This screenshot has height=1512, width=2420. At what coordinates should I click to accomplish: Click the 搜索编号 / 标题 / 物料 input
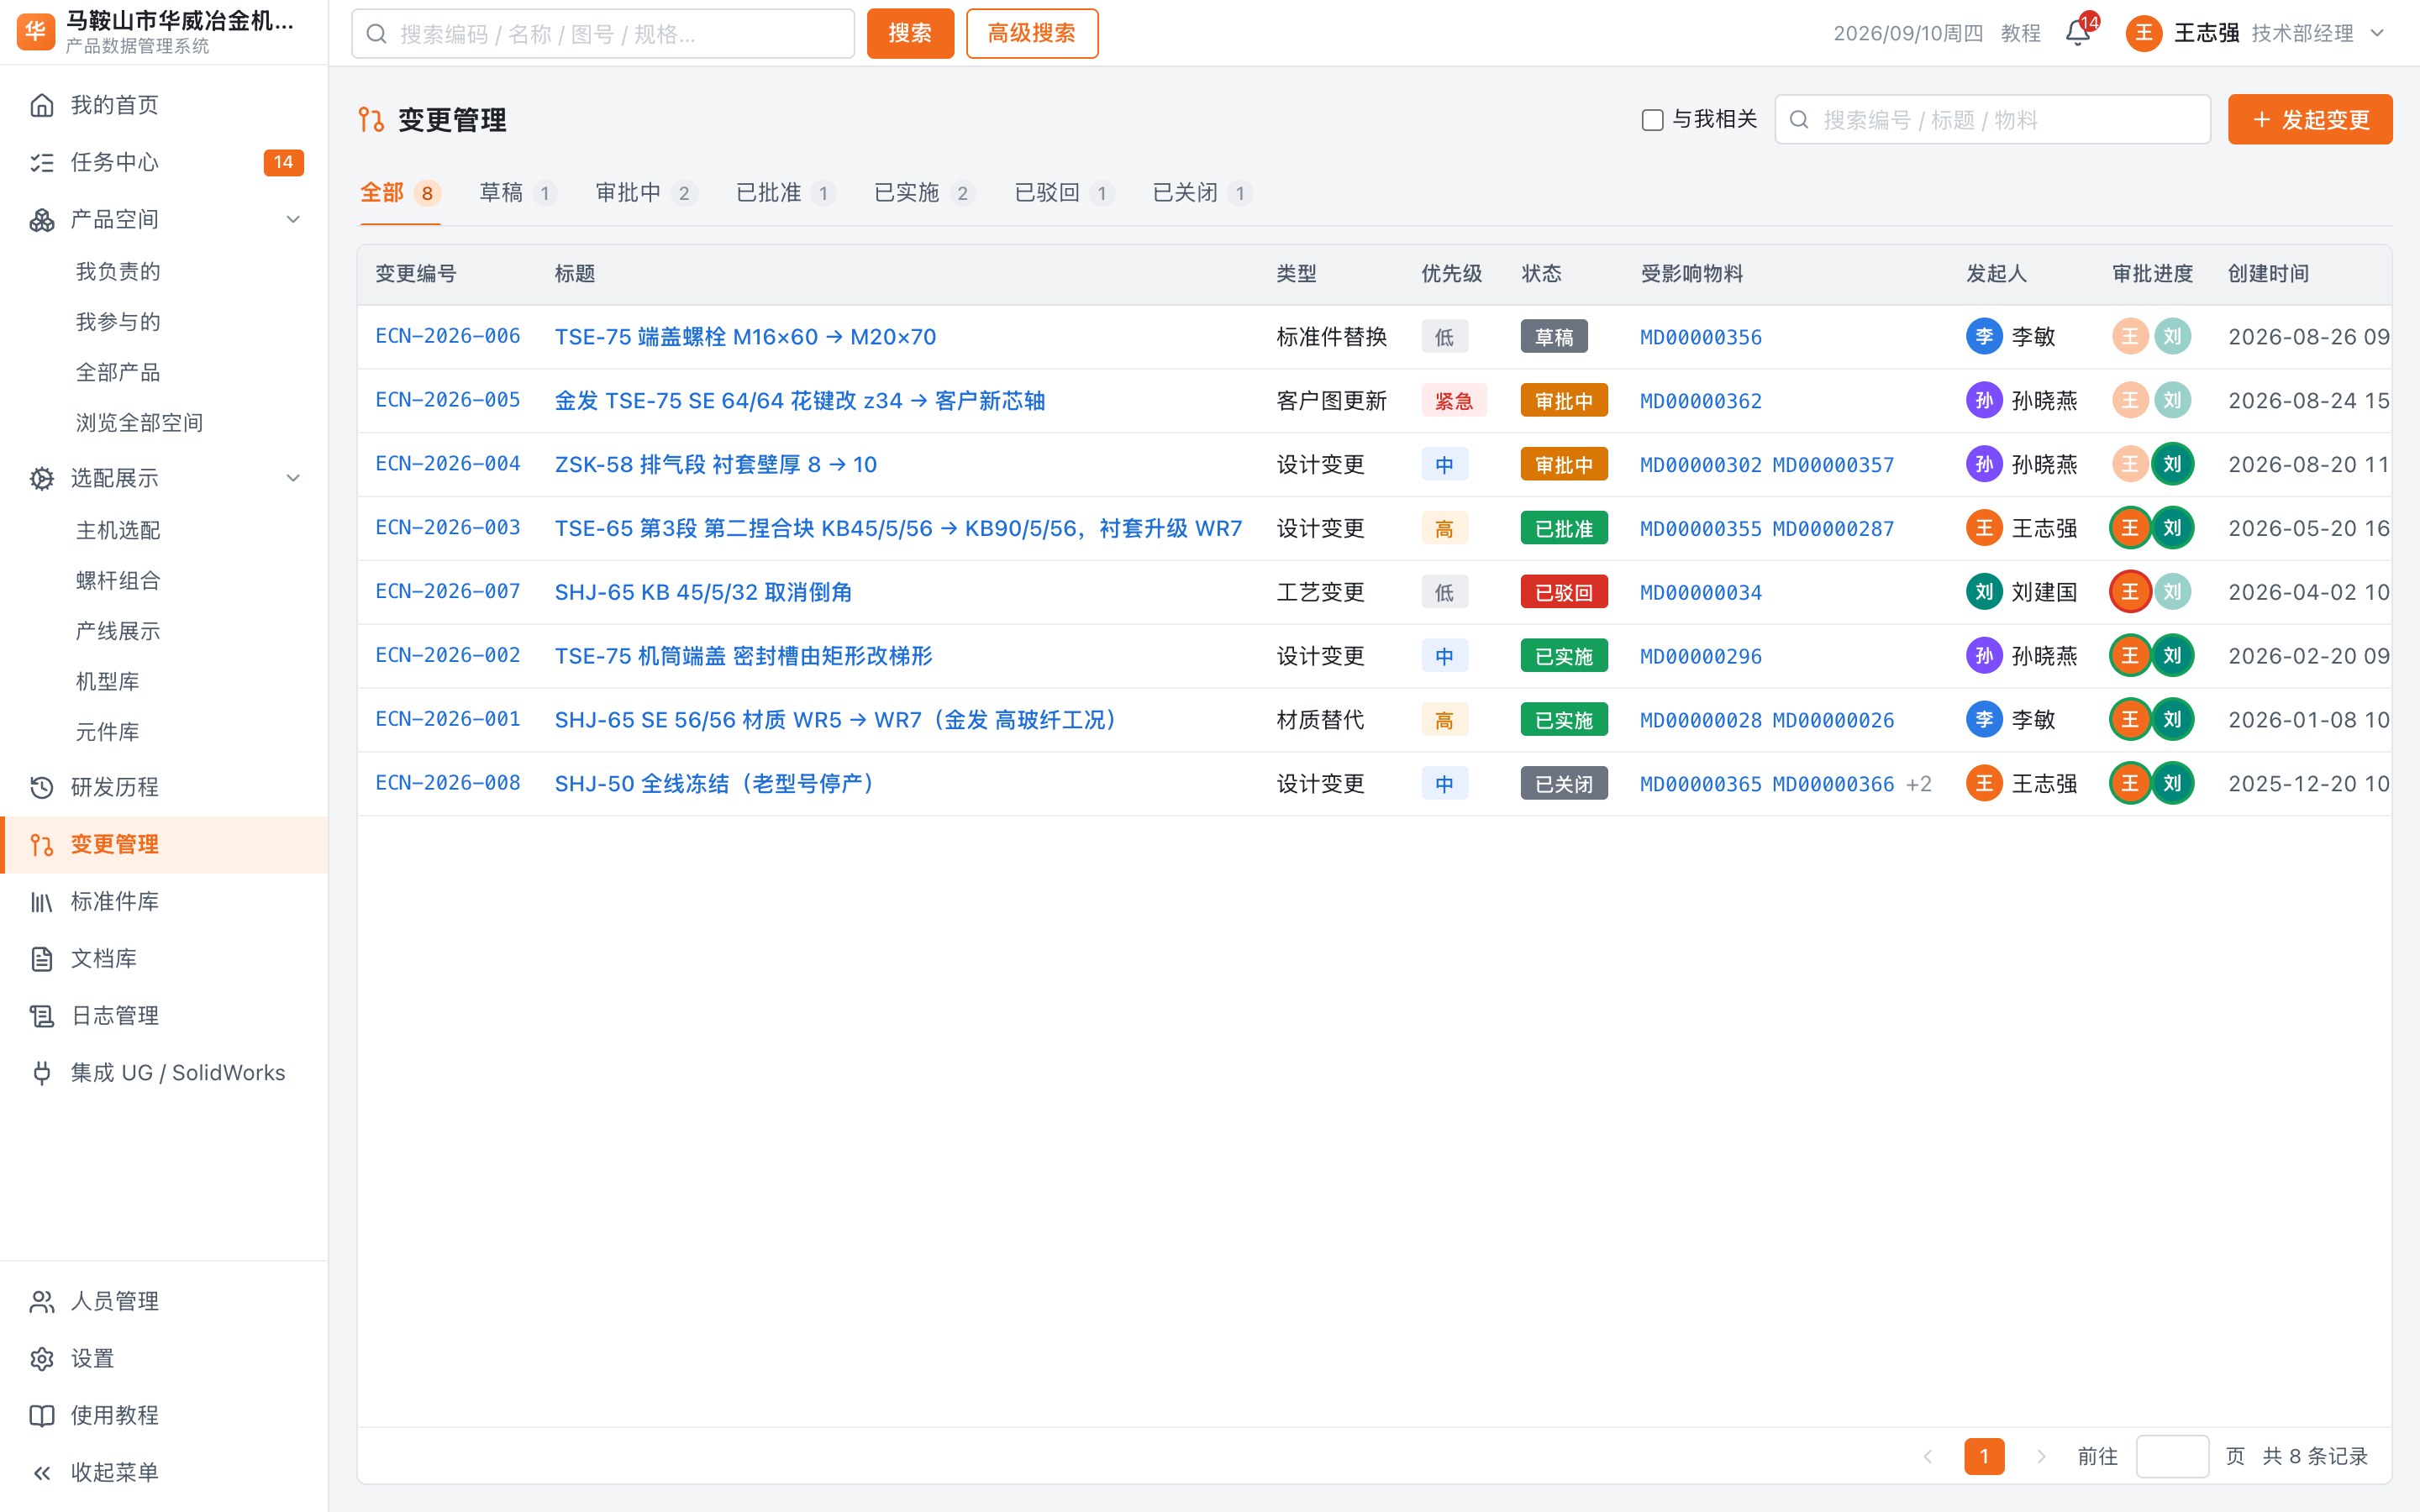click(x=1992, y=120)
